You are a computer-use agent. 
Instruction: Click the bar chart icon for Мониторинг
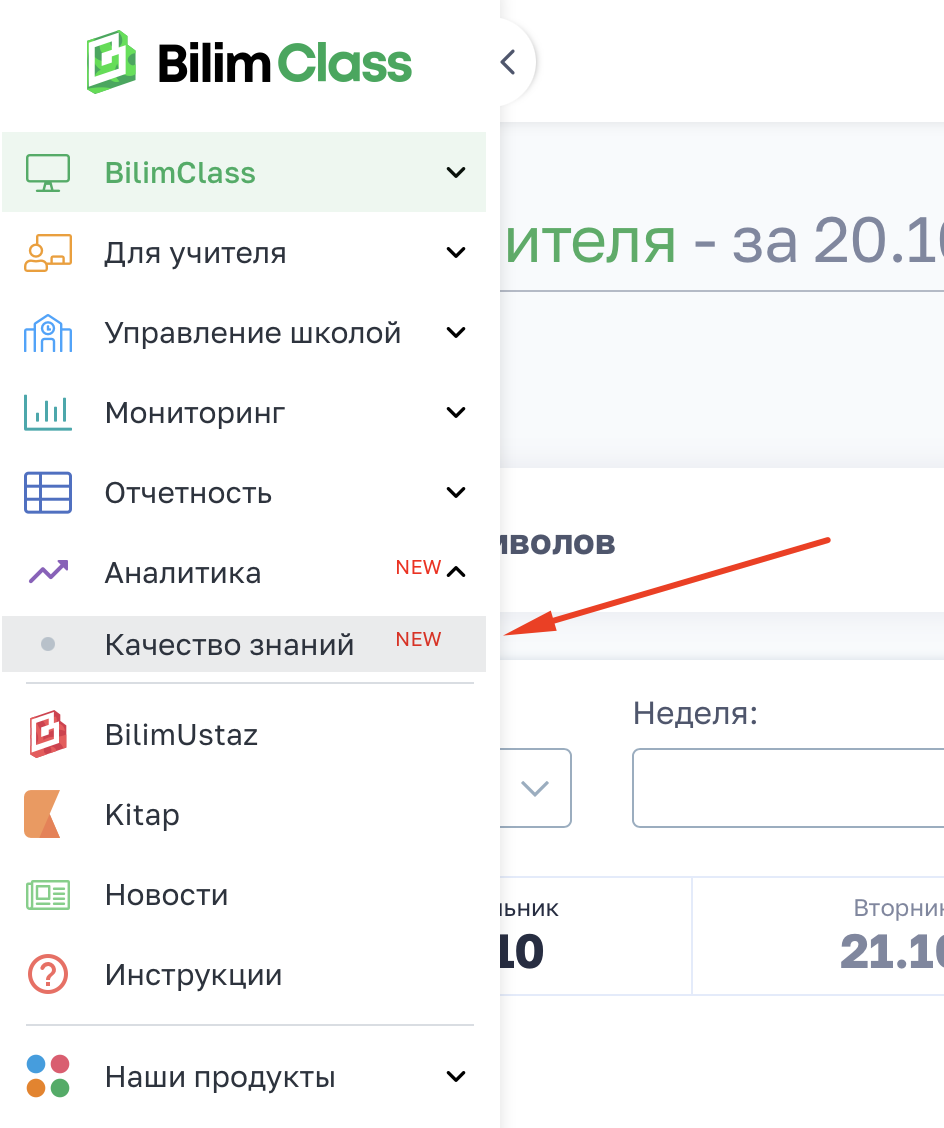[x=48, y=412]
